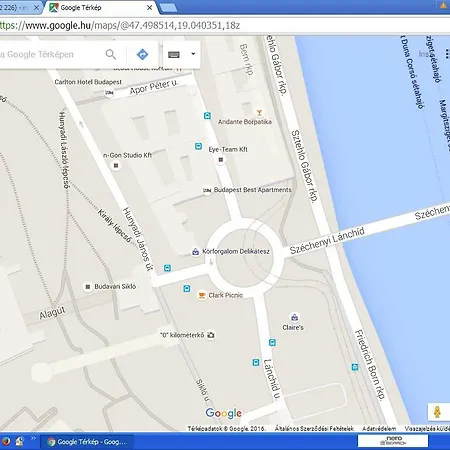Viewport: 450px width, 450px height.
Task: Select the Budapest Best Apartments hotel marker
Action: (x=207, y=190)
